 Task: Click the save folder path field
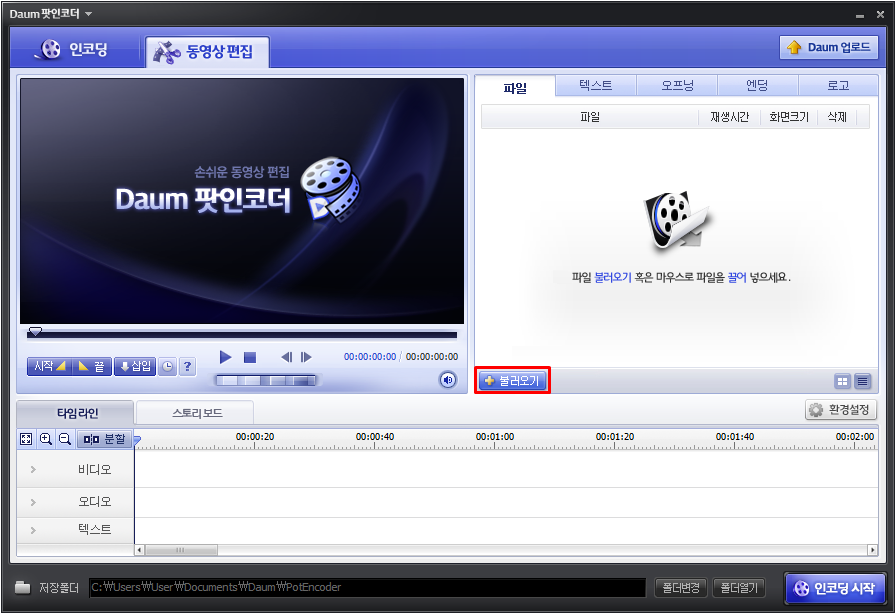(x=367, y=587)
